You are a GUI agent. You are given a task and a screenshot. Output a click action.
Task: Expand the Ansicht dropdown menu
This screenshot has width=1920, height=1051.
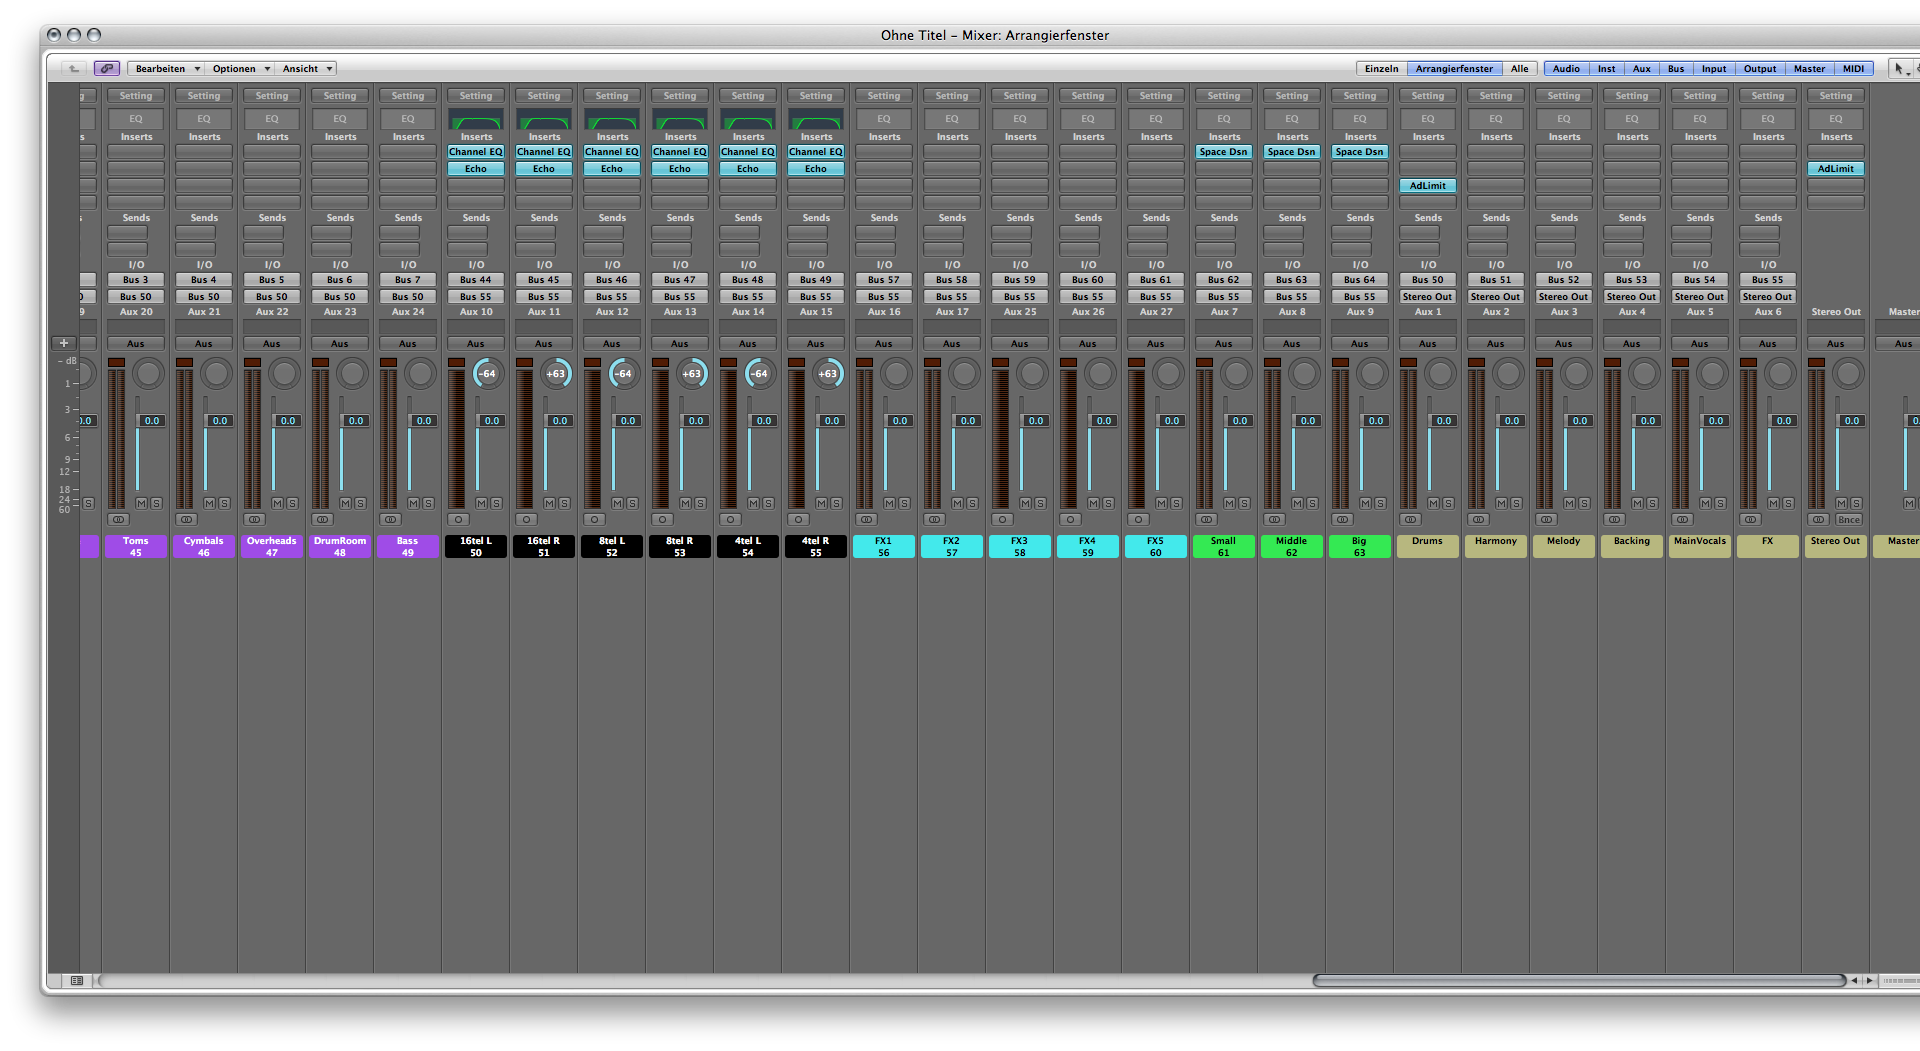(x=307, y=69)
